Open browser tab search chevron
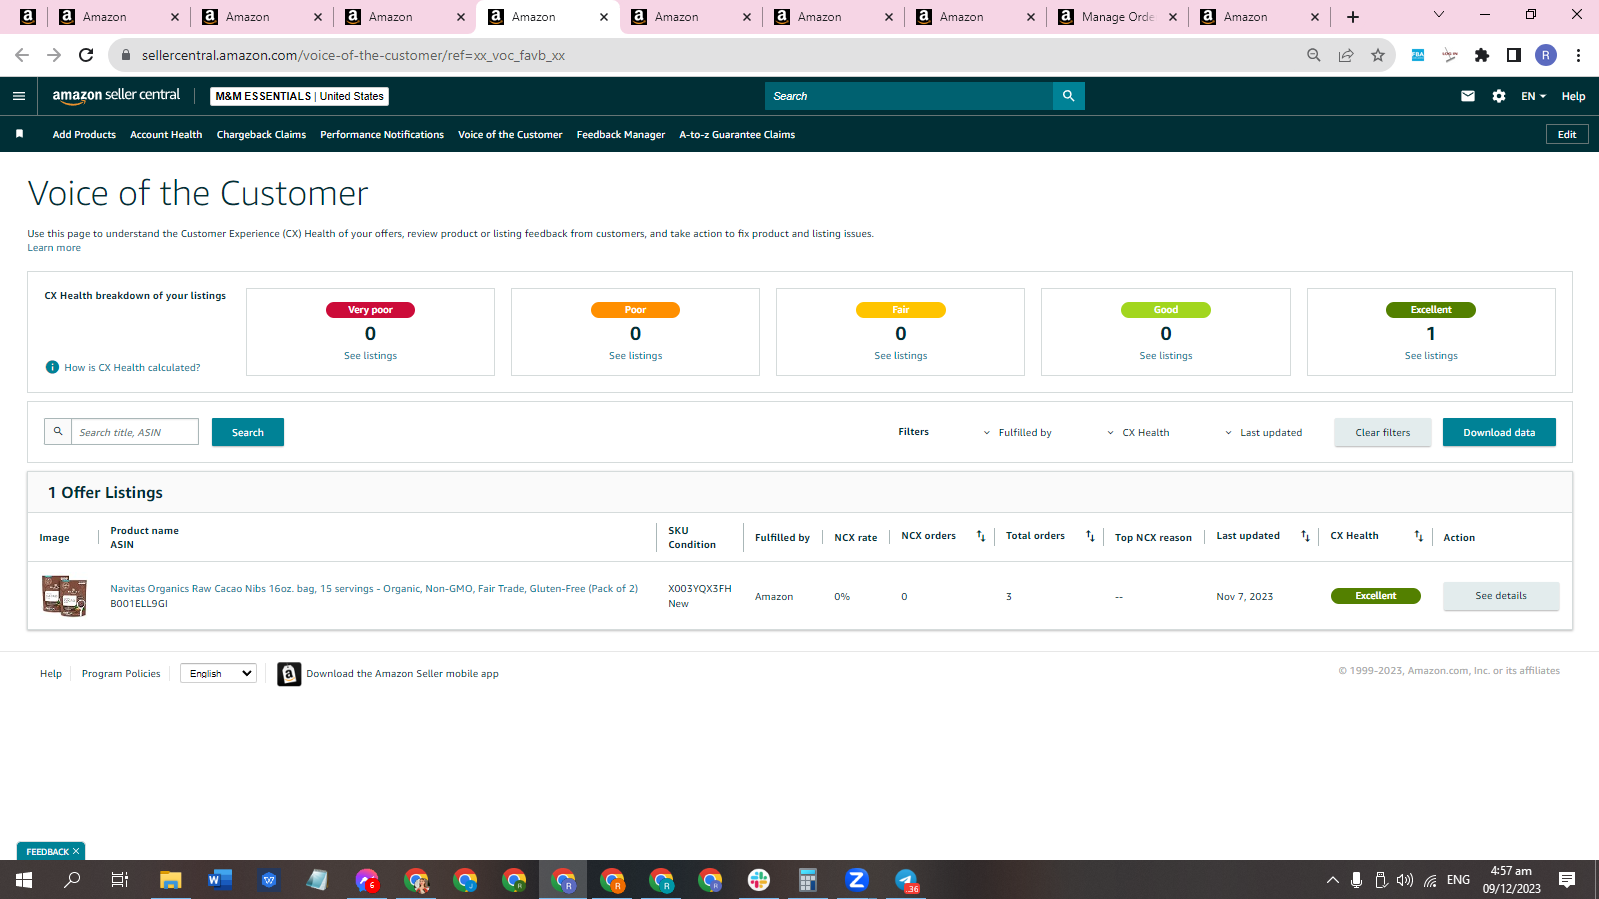The width and height of the screenshot is (1599, 899). pyautogui.click(x=1438, y=14)
